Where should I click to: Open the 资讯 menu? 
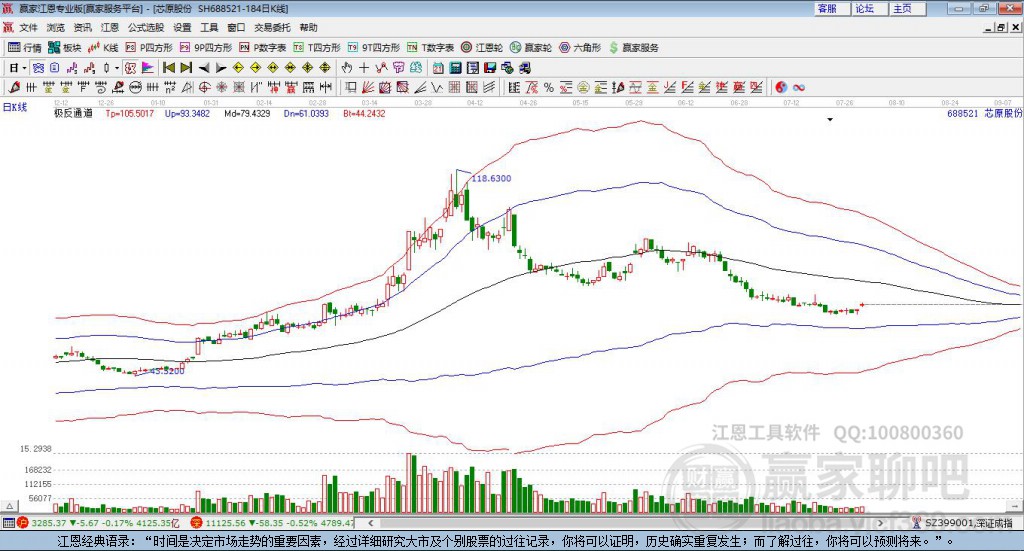click(82, 27)
